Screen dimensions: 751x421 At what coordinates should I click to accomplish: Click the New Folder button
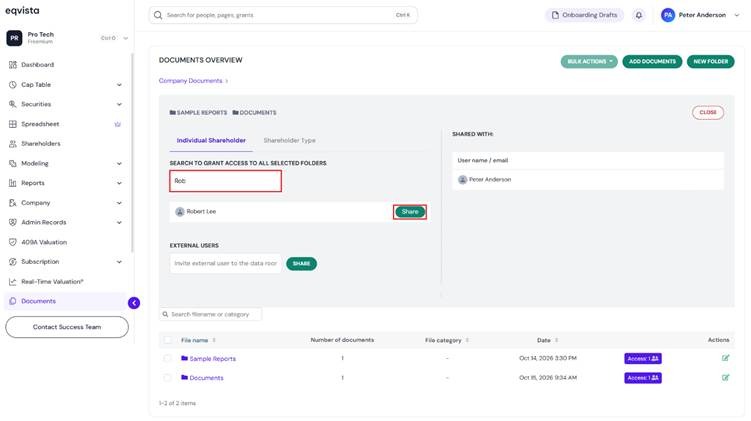(x=710, y=61)
